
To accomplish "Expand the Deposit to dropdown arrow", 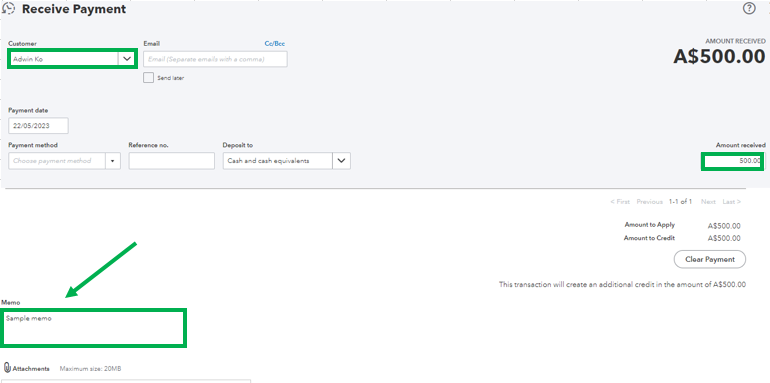I will coord(342,161).
